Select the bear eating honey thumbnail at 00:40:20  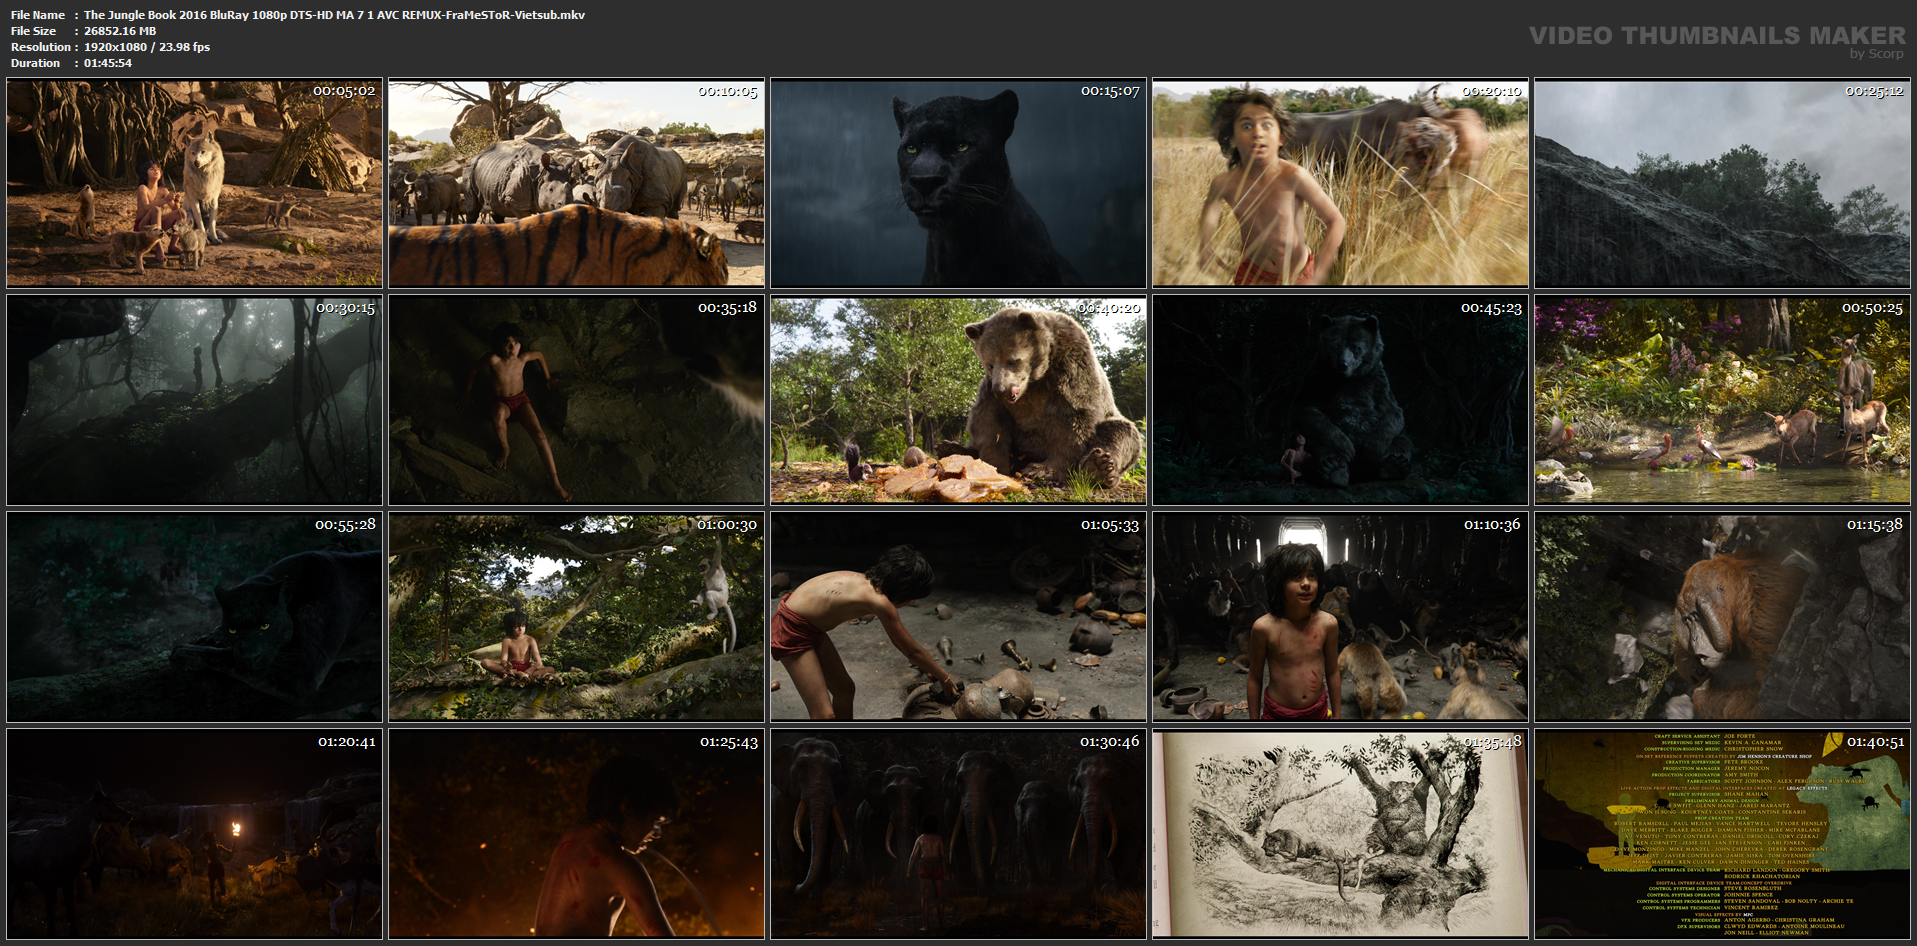click(x=958, y=400)
